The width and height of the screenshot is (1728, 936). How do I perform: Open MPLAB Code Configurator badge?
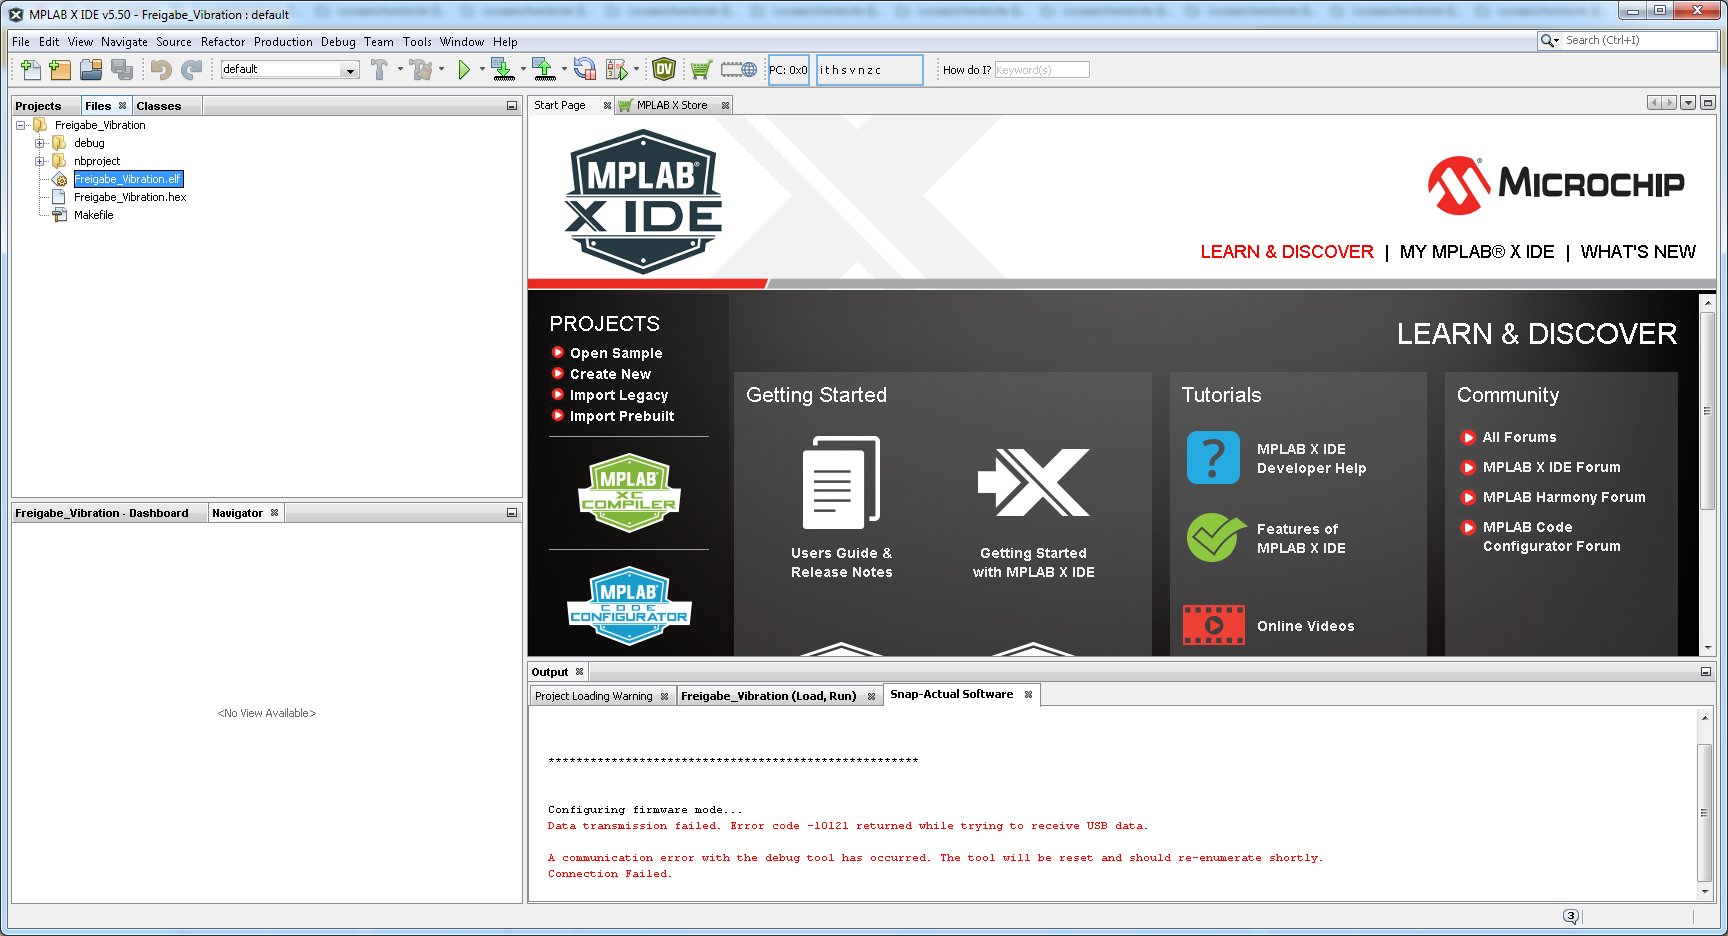click(629, 605)
